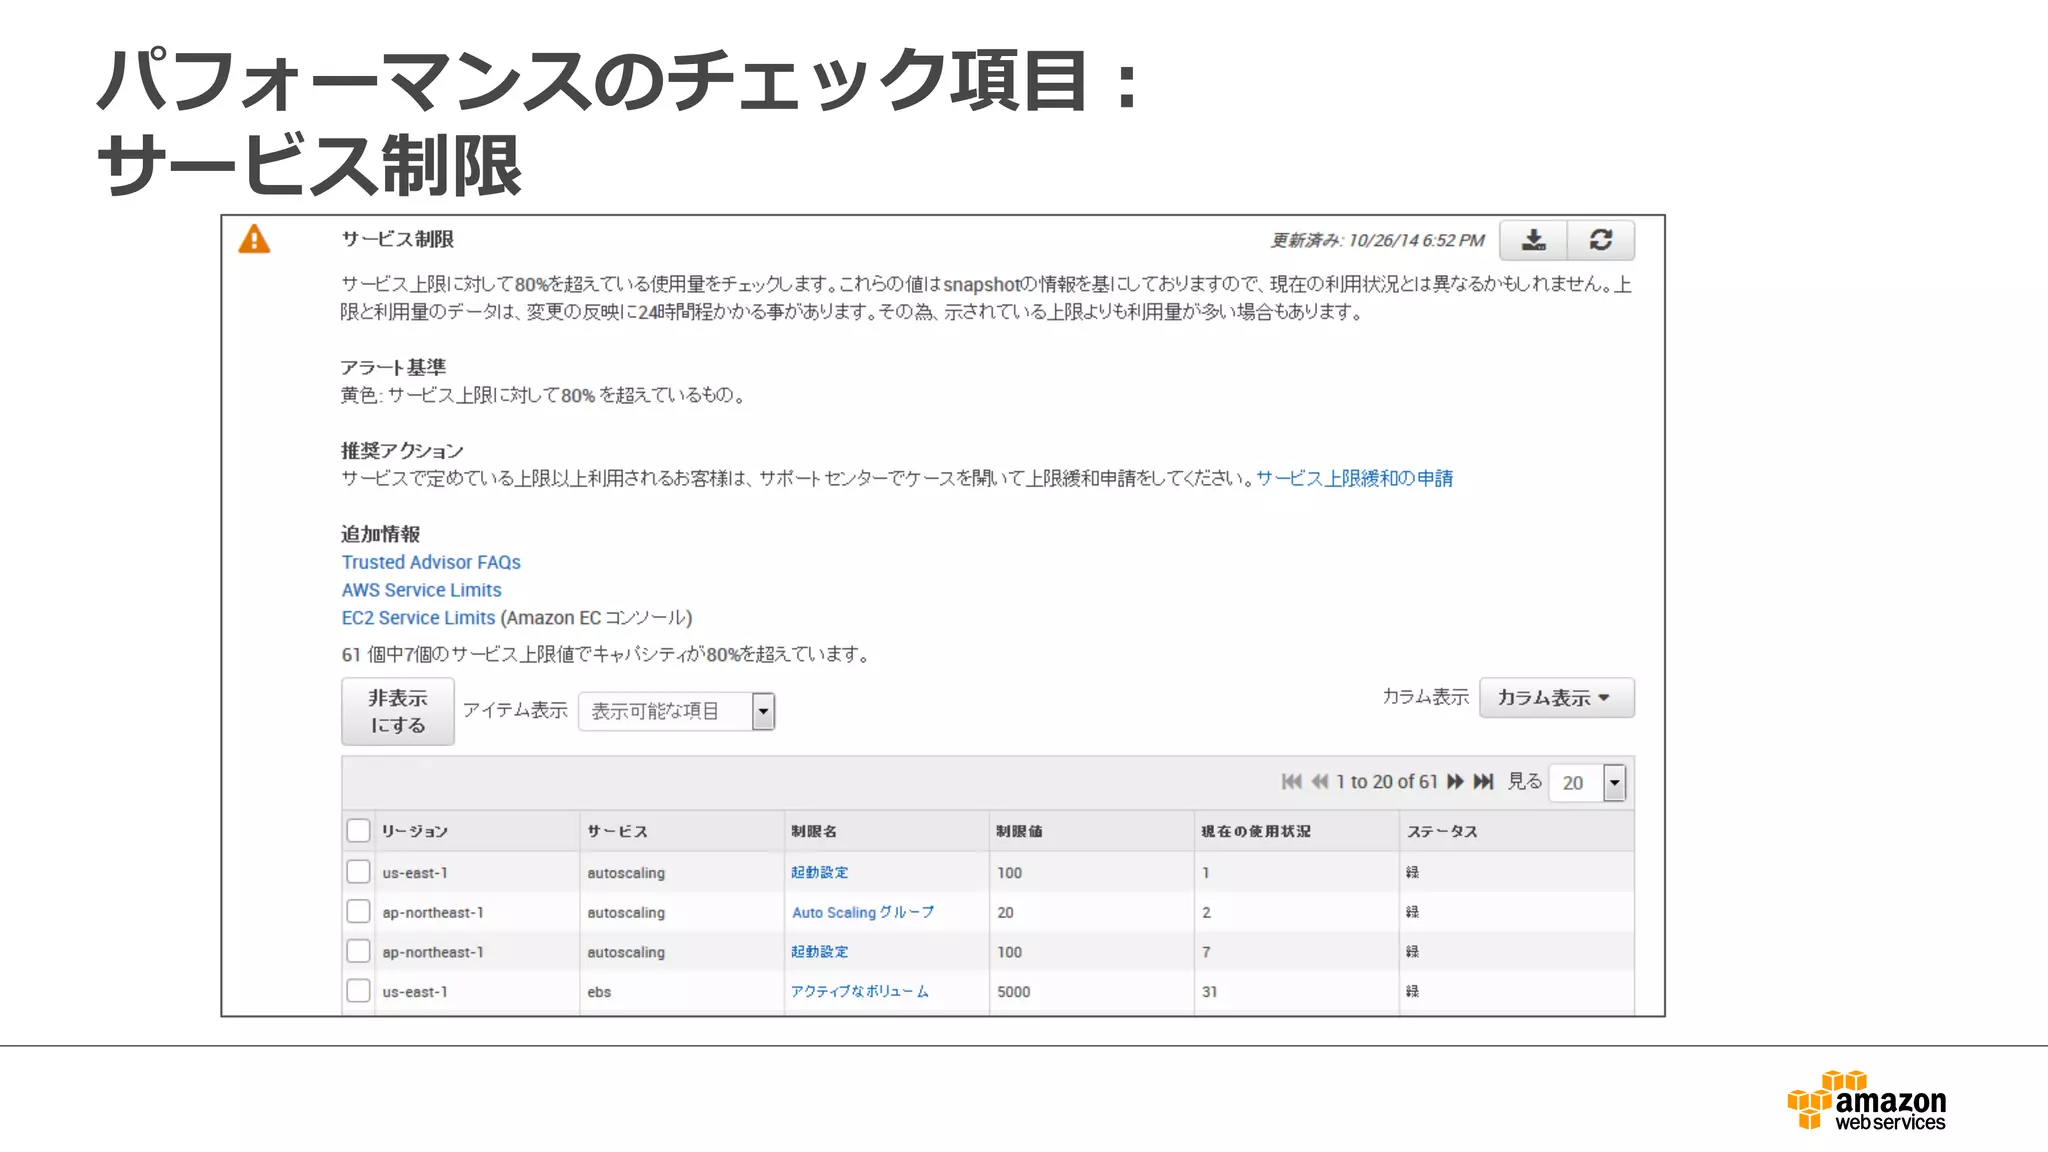This screenshot has width=2048, height=1152.
Task: Sort by 現在の使用状況 column header
Action: click(x=1256, y=831)
